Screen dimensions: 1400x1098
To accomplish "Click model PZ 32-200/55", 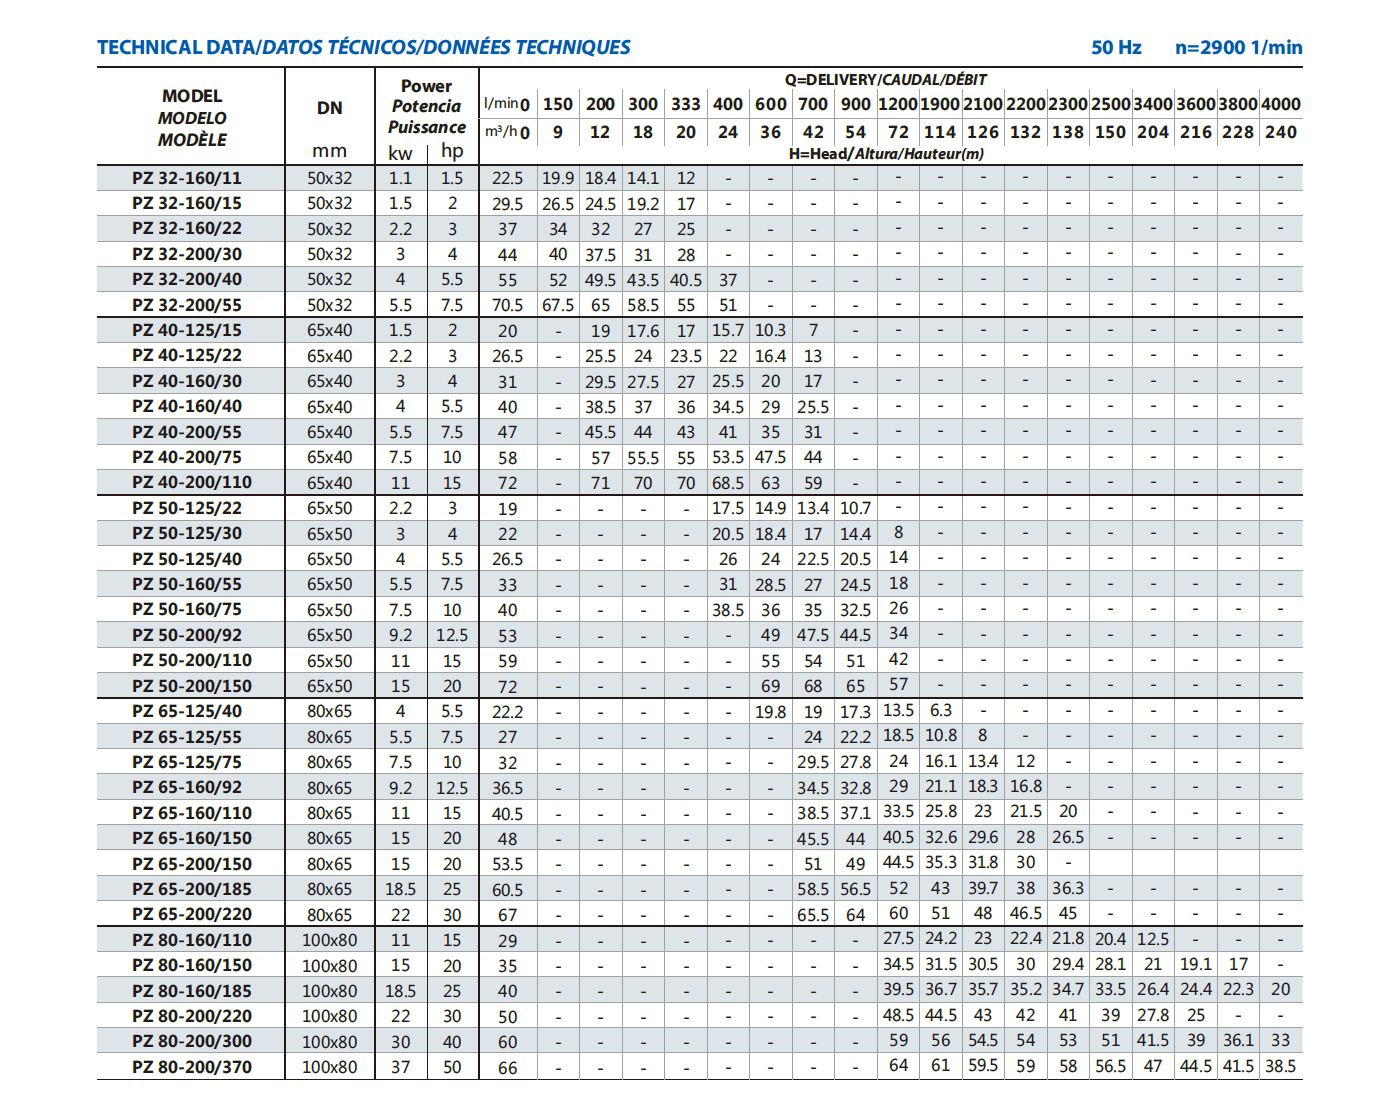I will point(187,305).
